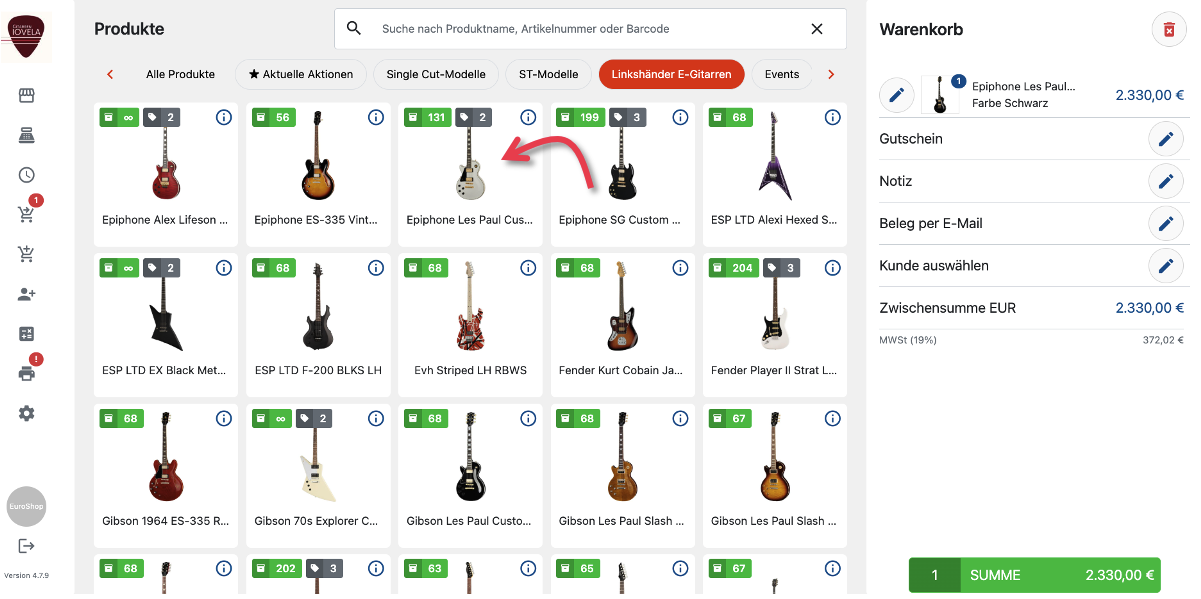Edit the Gutschein row in cart

[x=1165, y=139]
